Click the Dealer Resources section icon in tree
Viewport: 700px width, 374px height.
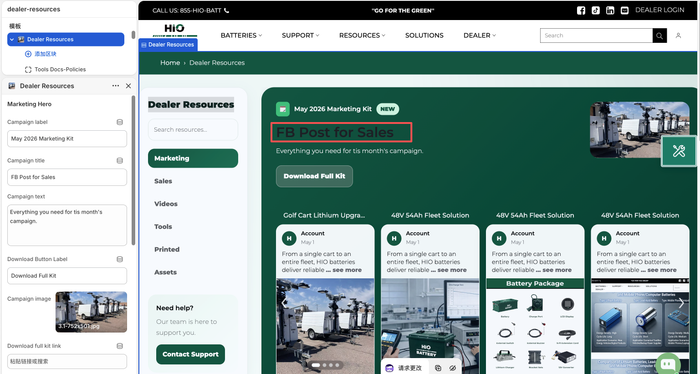click(21, 39)
